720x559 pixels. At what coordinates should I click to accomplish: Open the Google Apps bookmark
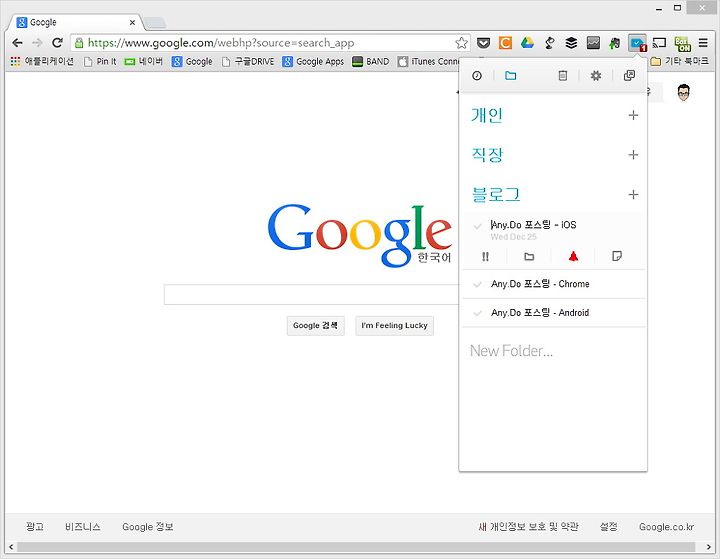tap(313, 61)
